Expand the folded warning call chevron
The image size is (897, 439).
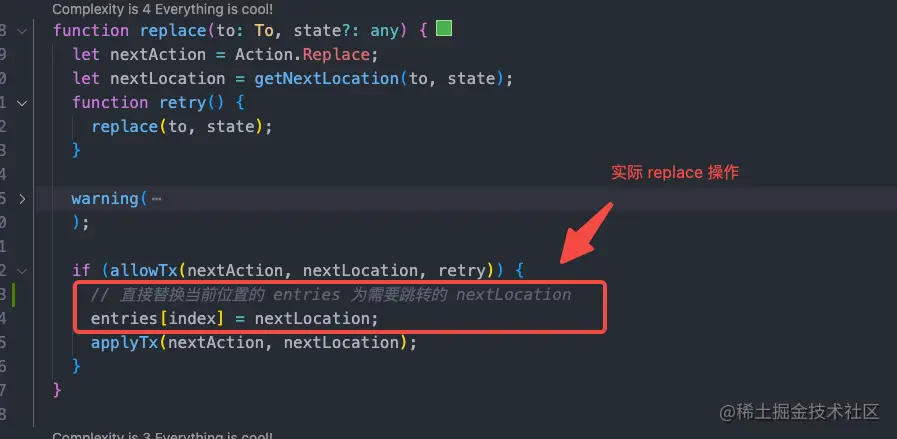point(22,199)
